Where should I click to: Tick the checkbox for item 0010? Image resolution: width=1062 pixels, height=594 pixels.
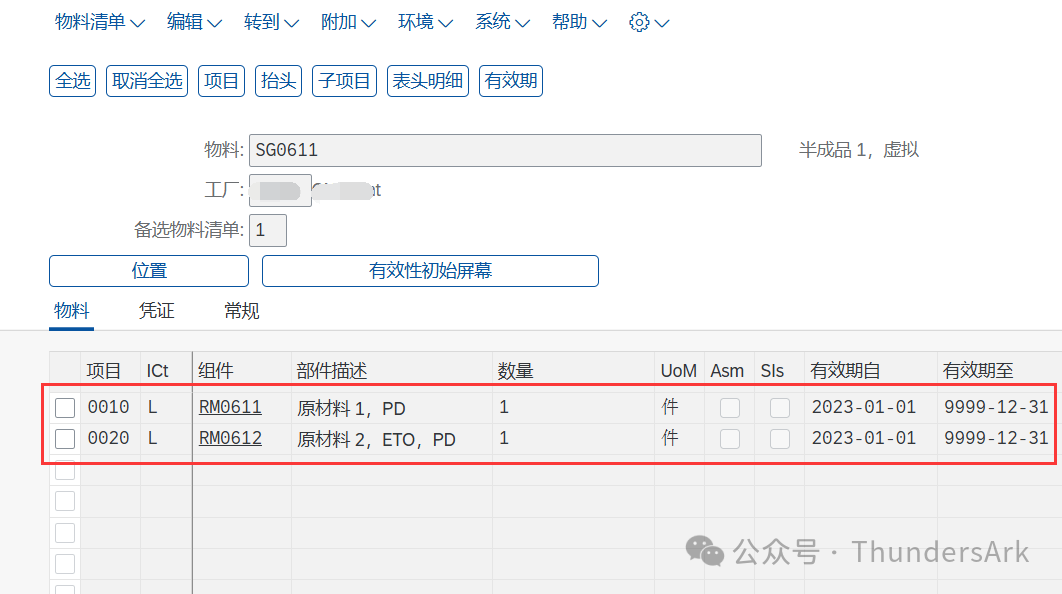click(x=65, y=408)
